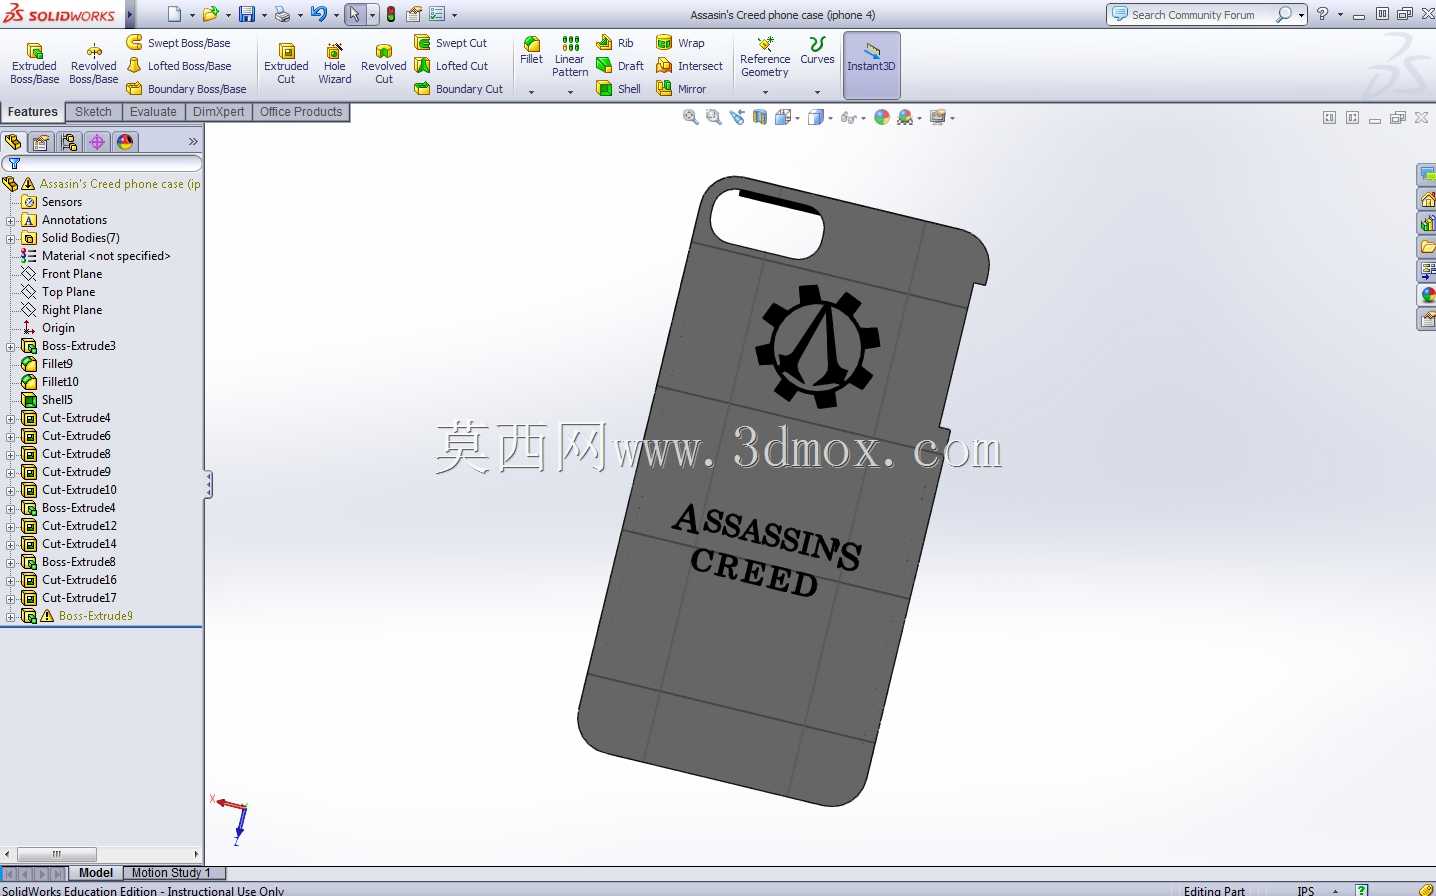The width and height of the screenshot is (1436, 896).
Task: Click the Print icon
Action: [282, 14]
